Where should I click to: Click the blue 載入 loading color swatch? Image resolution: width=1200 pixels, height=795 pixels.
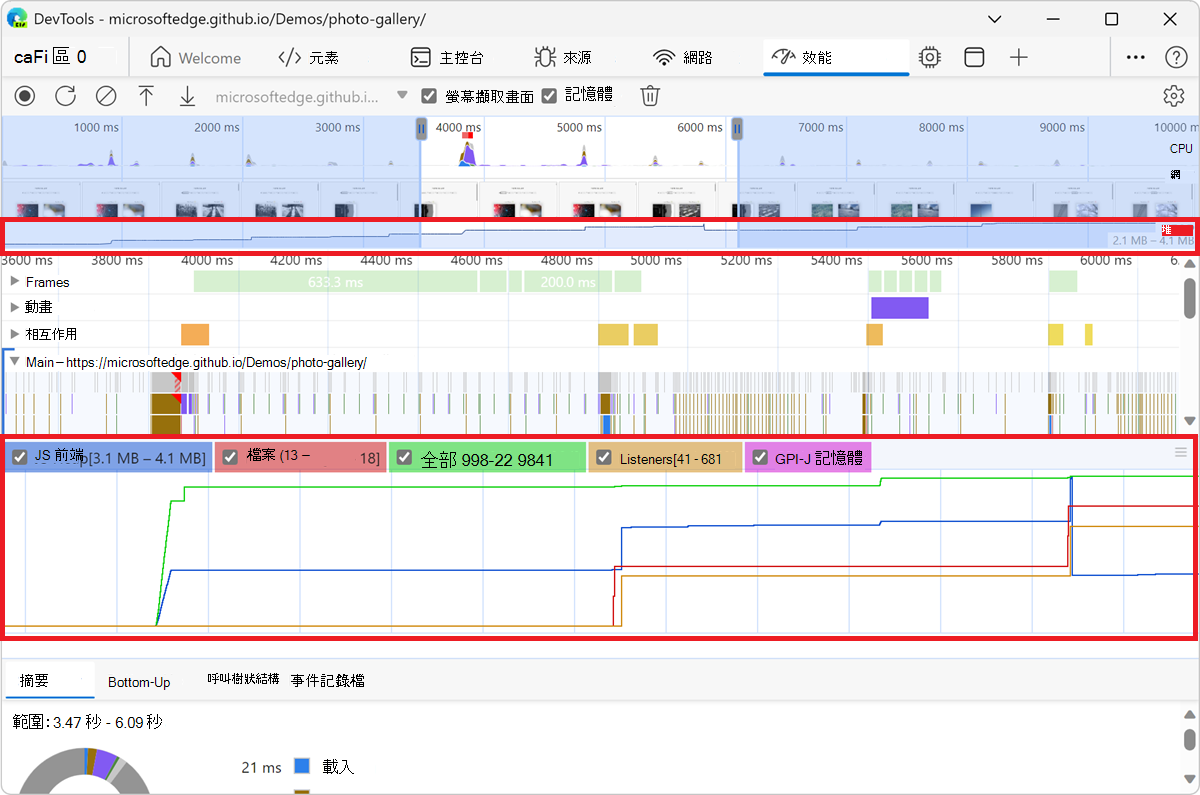(x=302, y=767)
